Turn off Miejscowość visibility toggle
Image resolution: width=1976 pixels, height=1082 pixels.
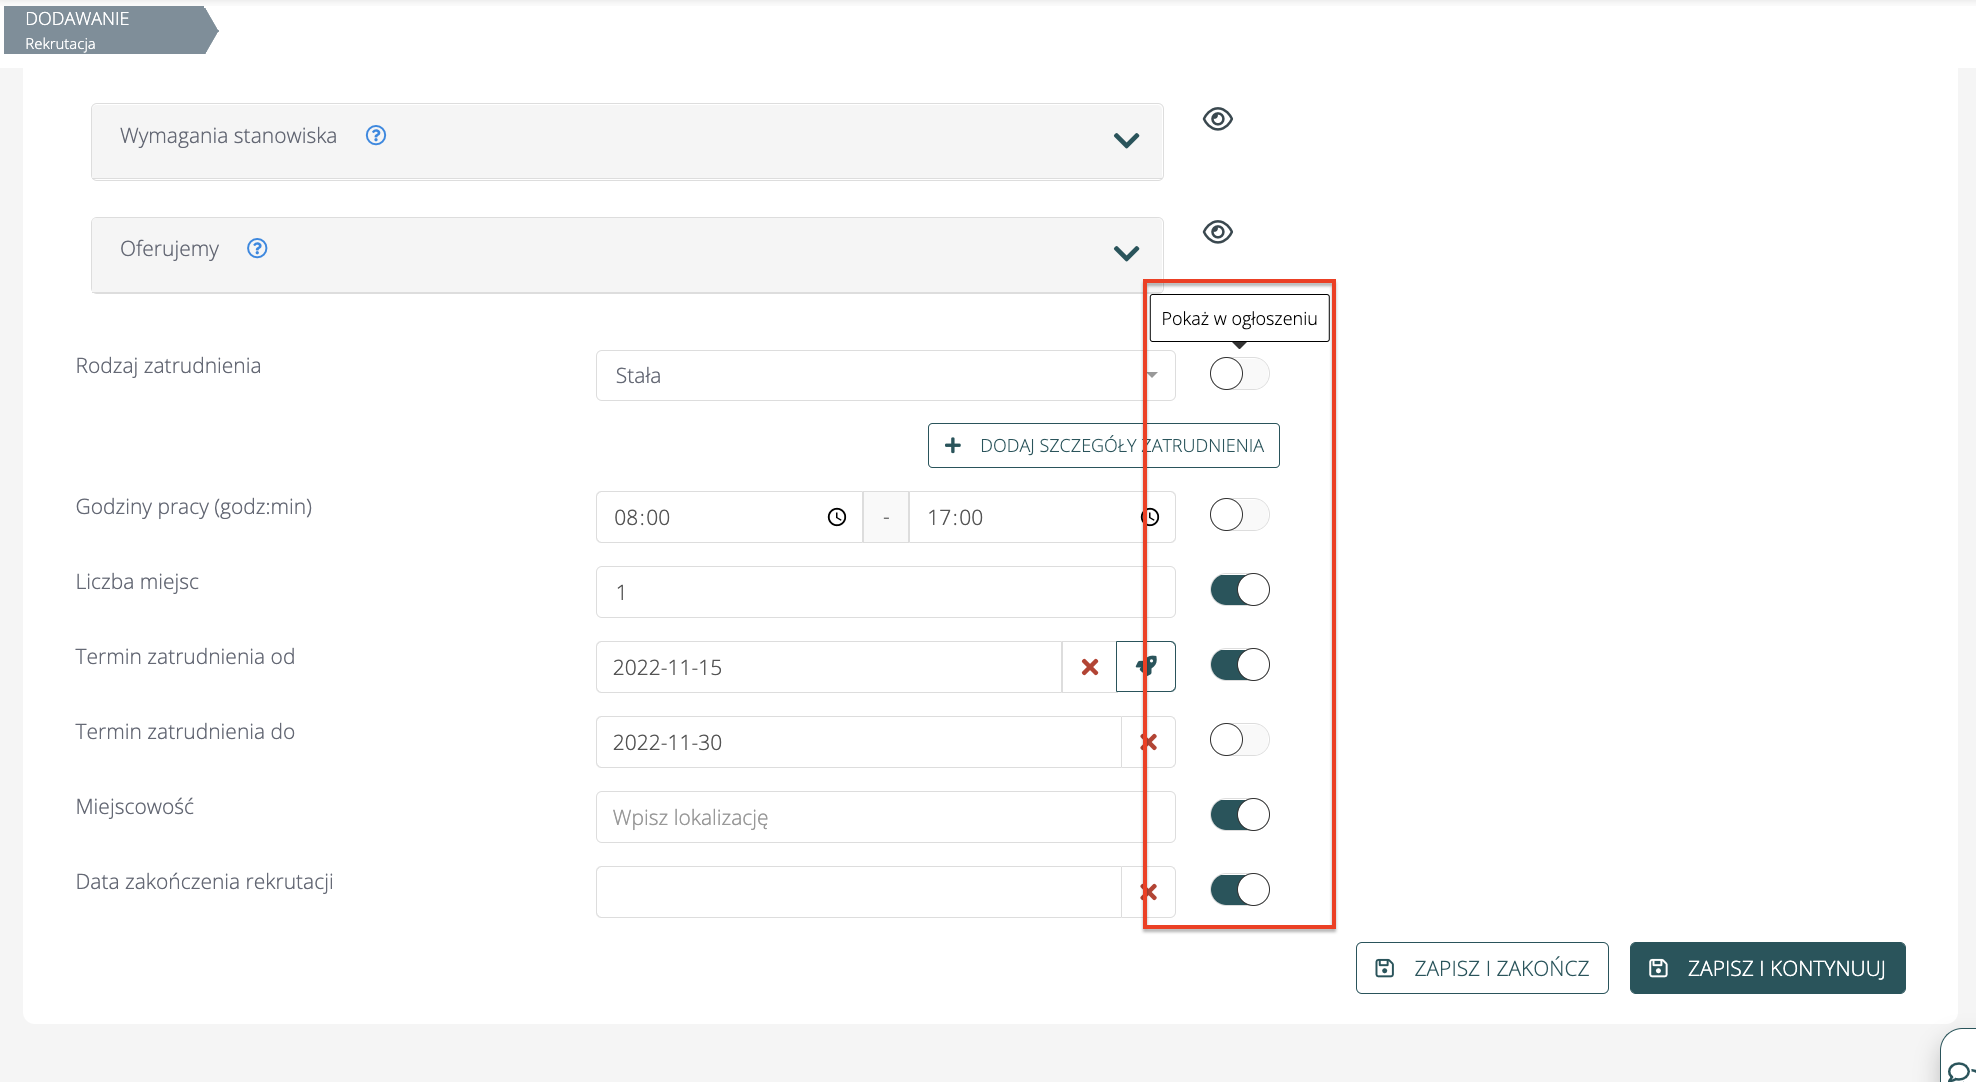click(x=1239, y=815)
